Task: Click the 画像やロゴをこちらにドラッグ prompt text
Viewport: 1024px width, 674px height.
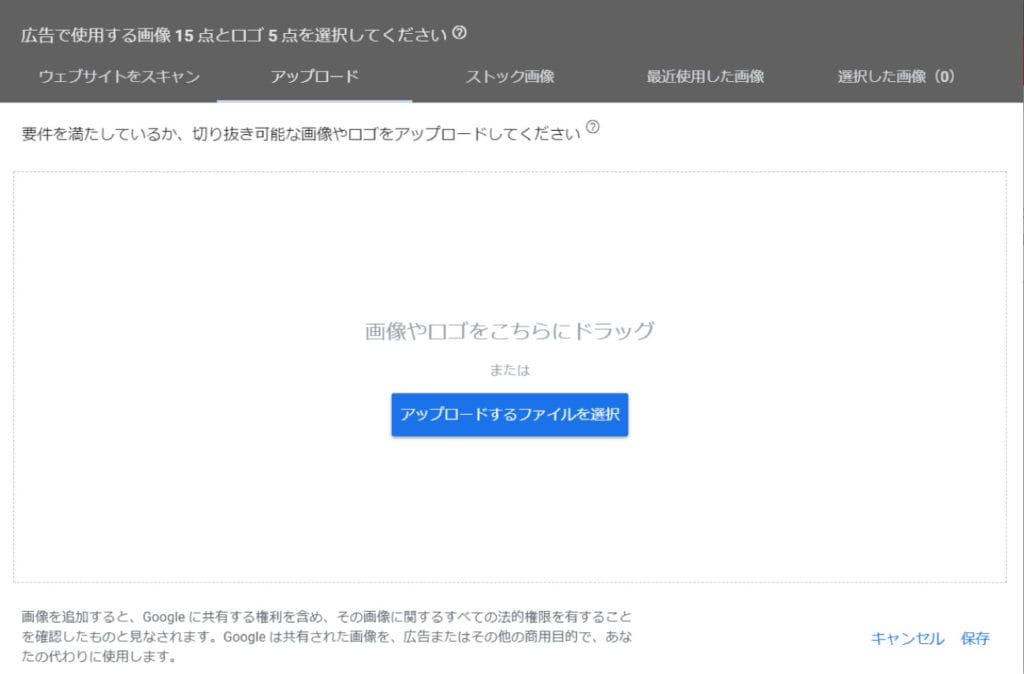Action: coord(510,331)
